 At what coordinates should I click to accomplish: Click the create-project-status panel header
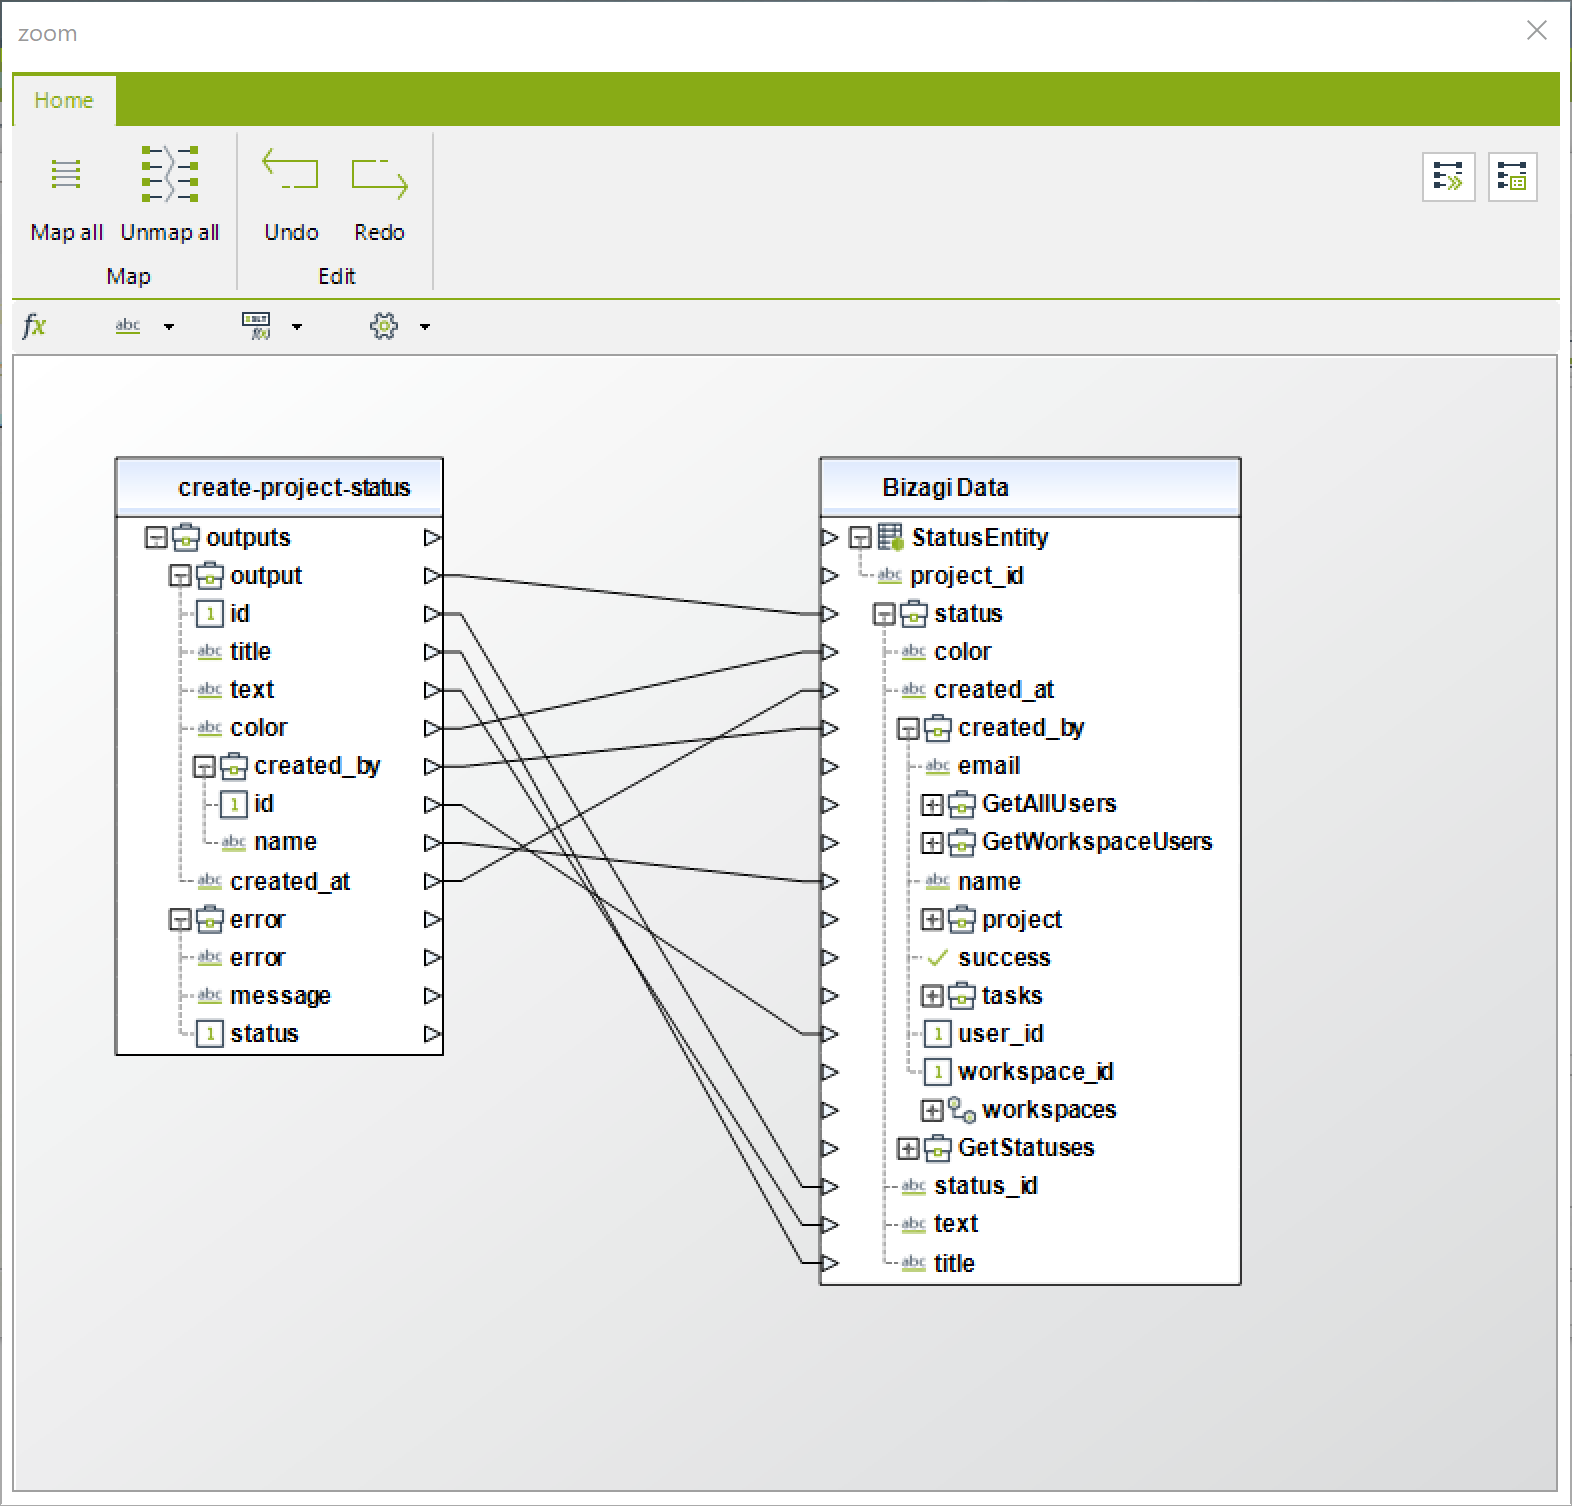tap(279, 487)
